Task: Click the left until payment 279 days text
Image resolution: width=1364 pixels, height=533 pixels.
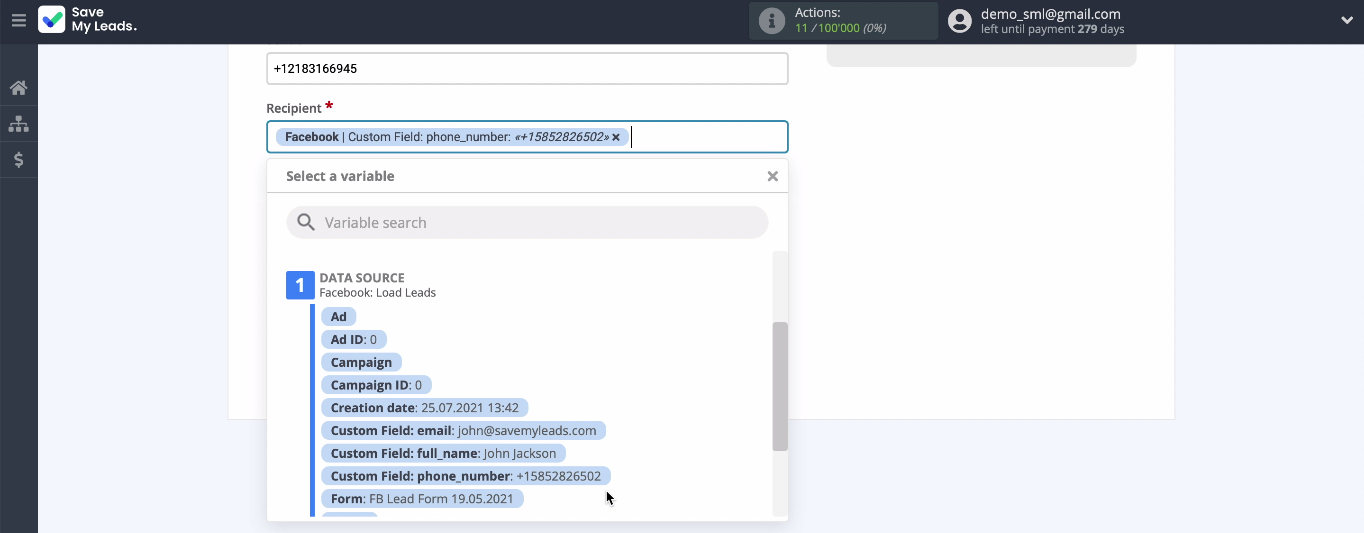Action: pos(1053,29)
